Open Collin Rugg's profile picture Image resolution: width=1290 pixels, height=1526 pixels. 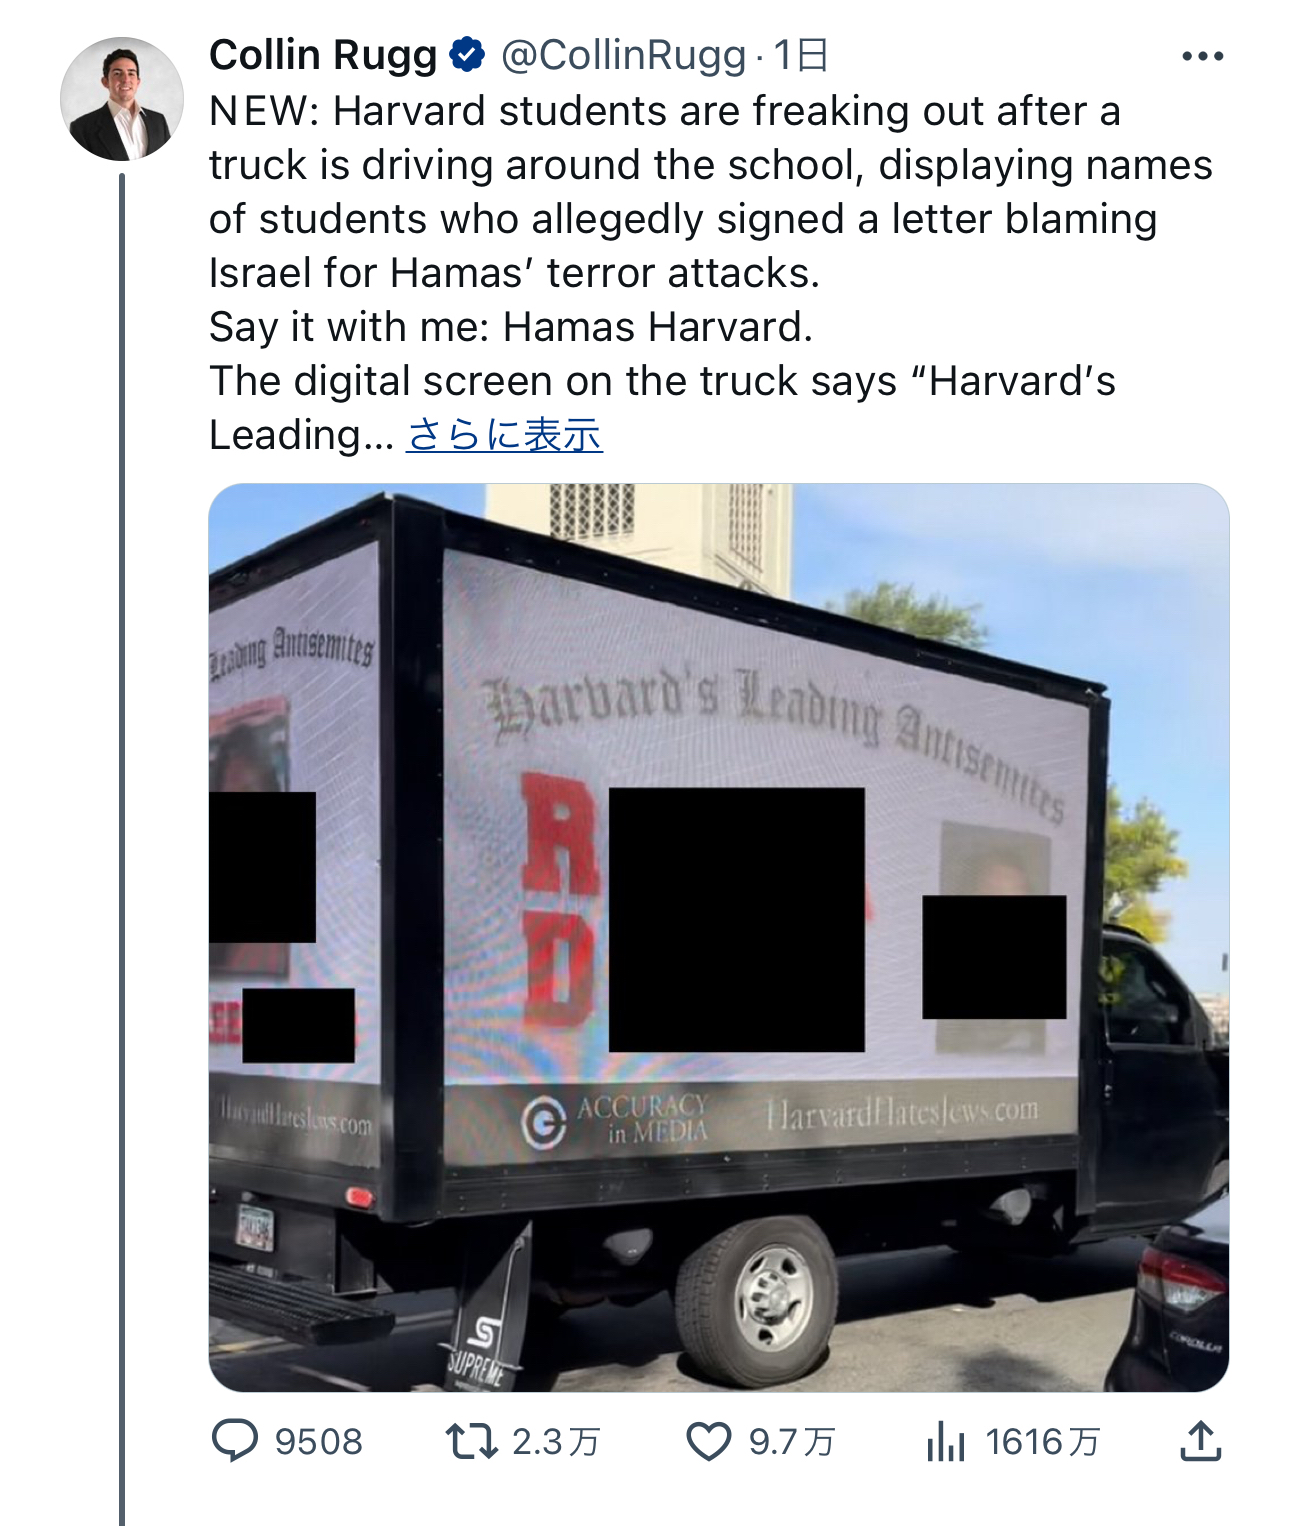[x=122, y=99]
